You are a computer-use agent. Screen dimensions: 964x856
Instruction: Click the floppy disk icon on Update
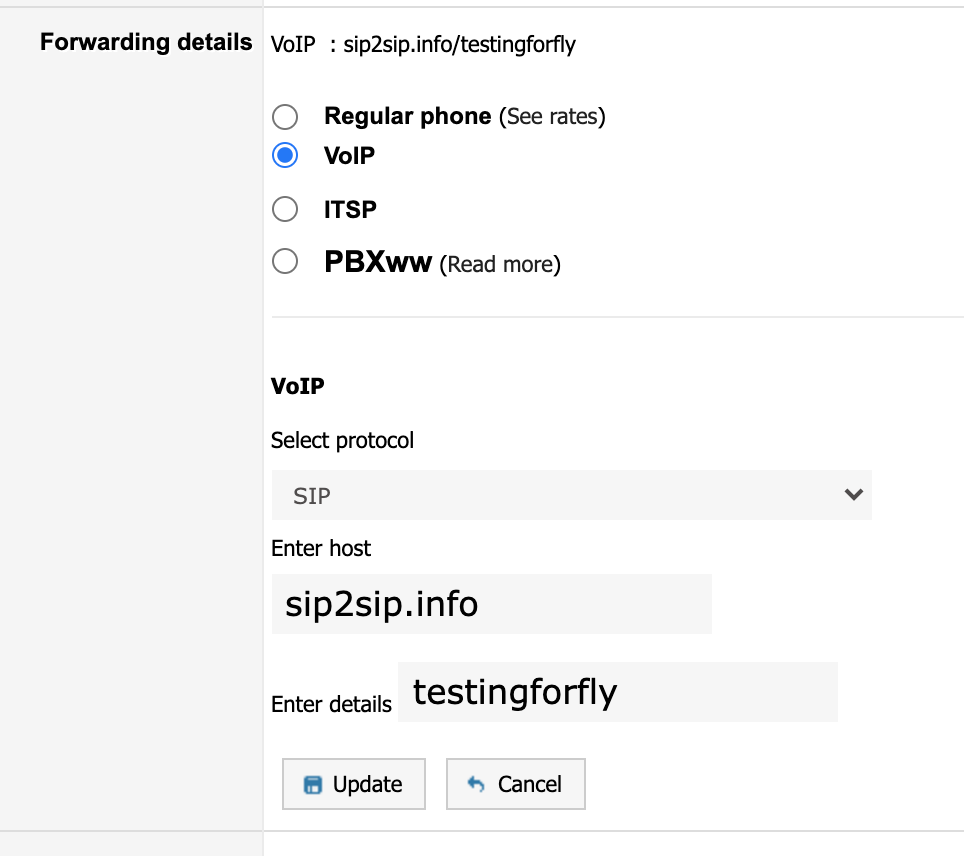coord(313,785)
